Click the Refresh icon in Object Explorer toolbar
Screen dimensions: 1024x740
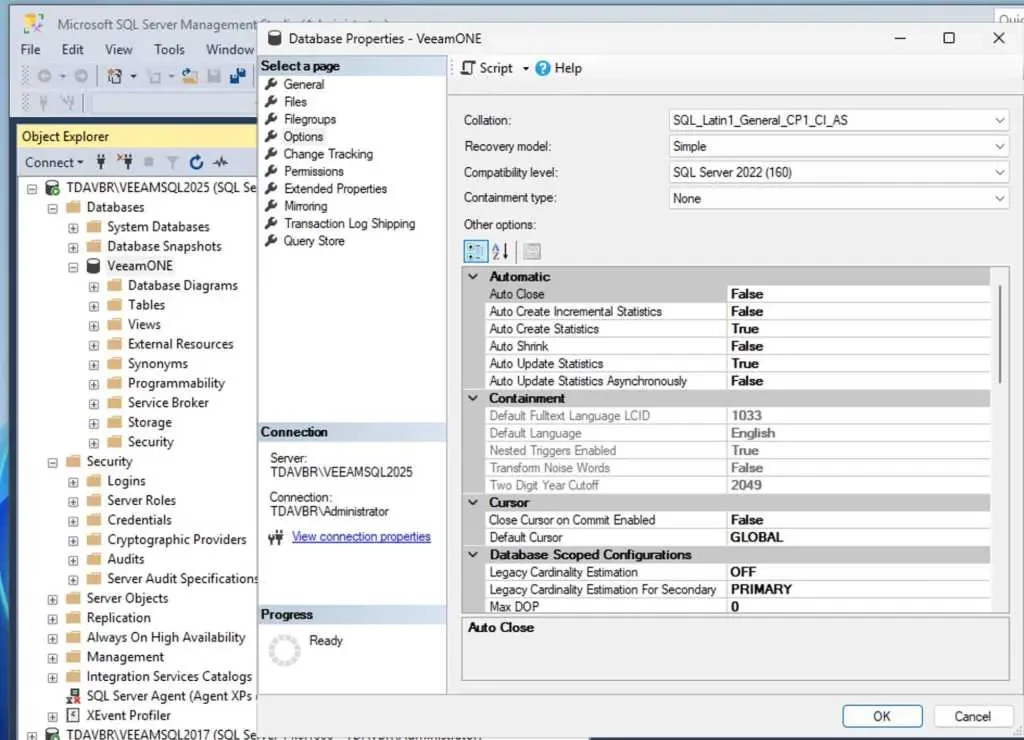click(x=196, y=162)
